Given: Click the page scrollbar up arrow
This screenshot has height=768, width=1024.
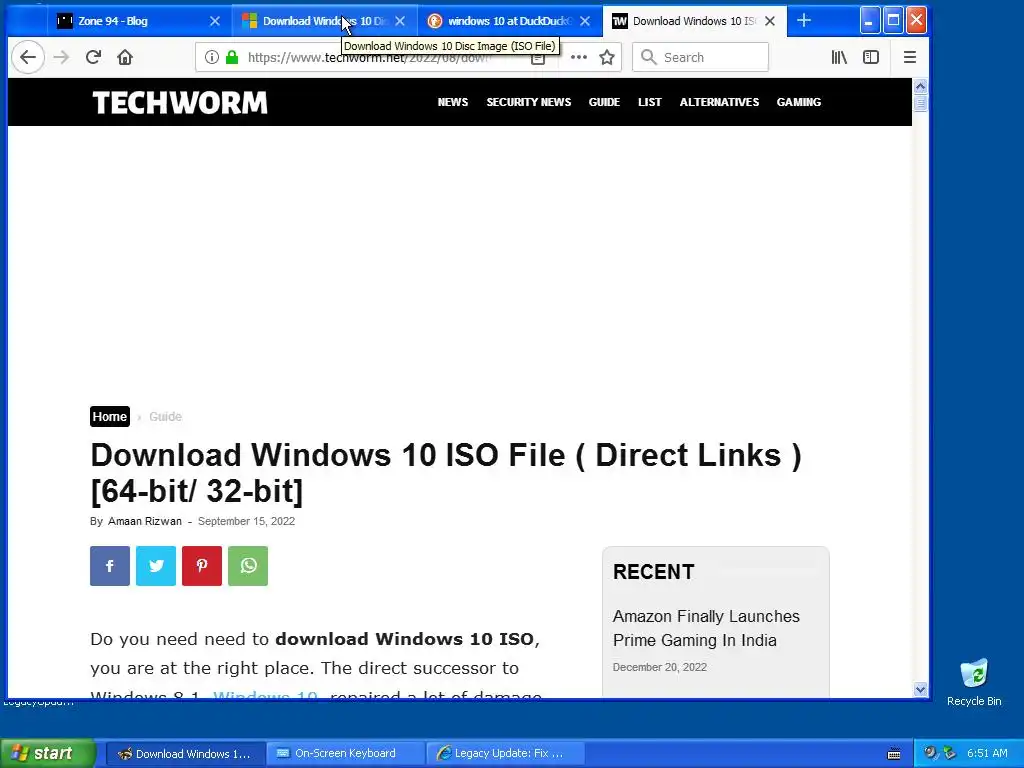Looking at the screenshot, I should 920,86.
